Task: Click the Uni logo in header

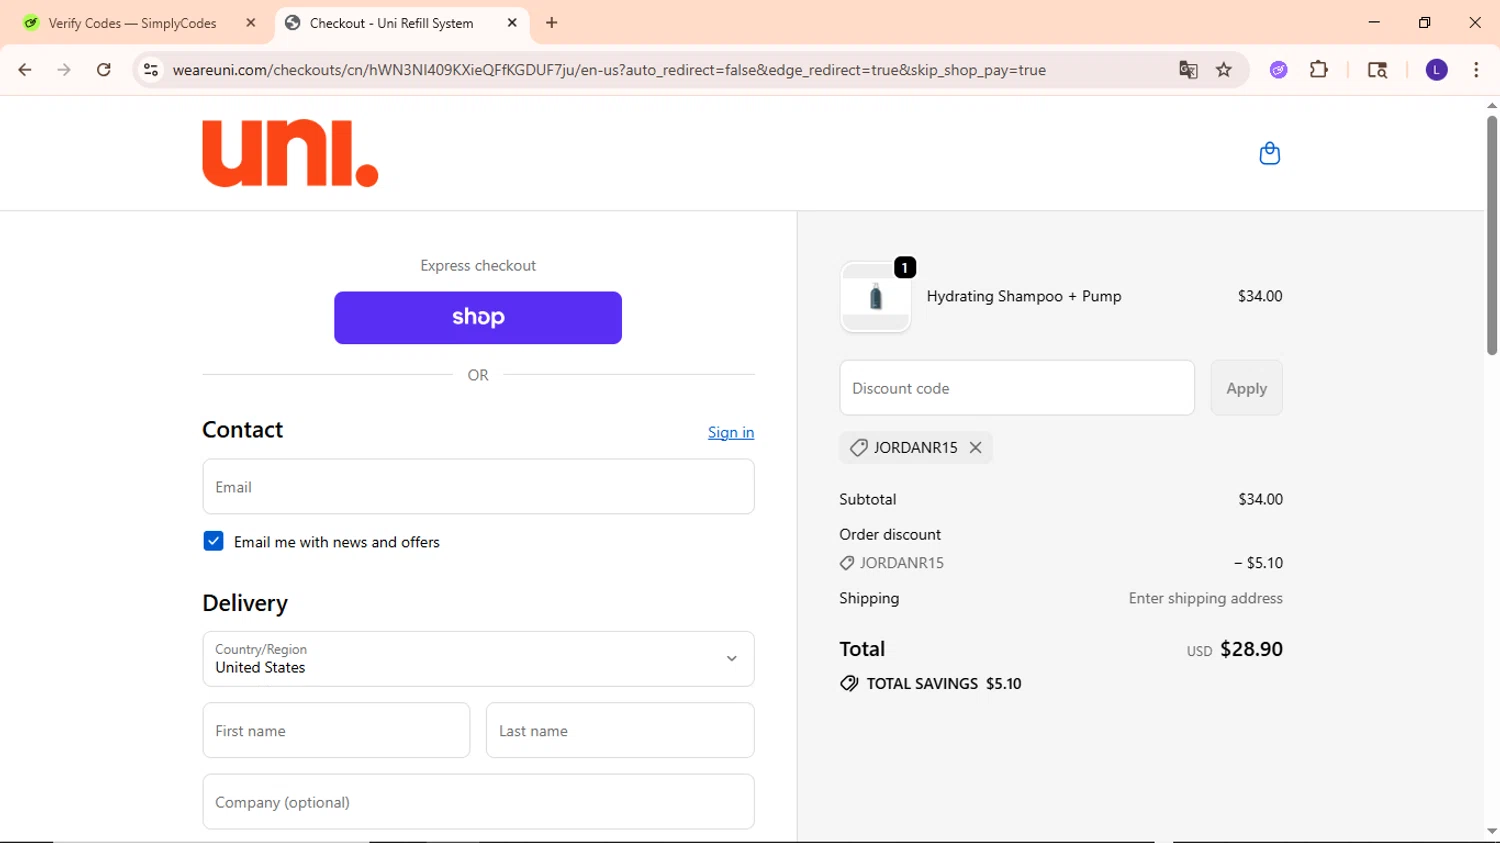Action: pos(290,153)
